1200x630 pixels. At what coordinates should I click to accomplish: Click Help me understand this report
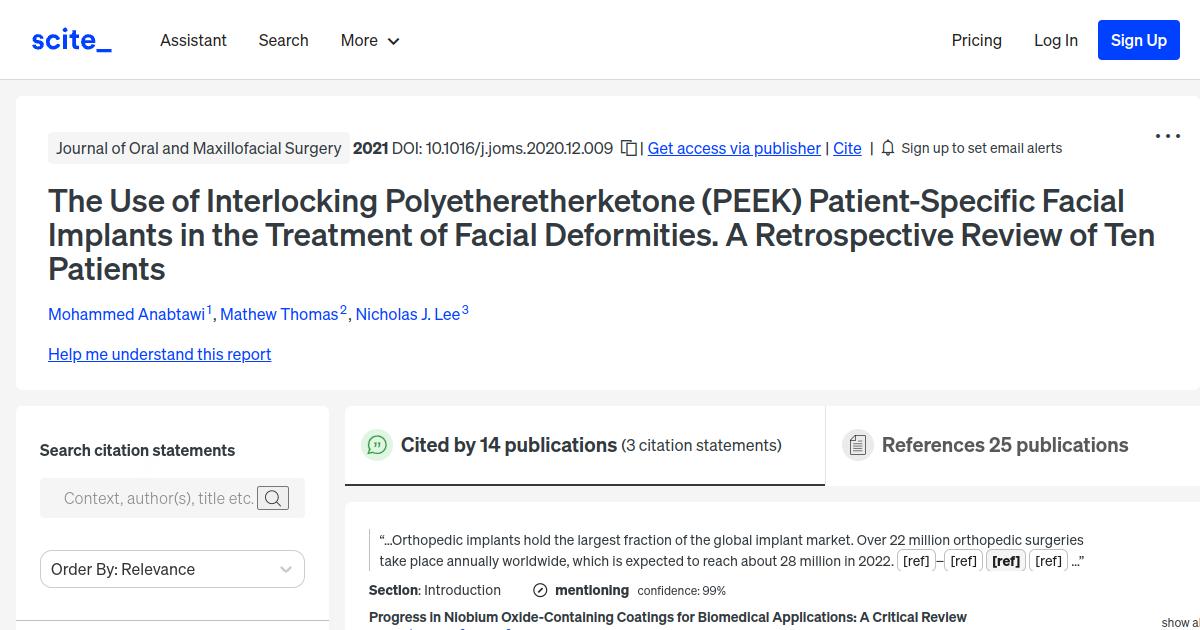pyautogui.click(x=159, y=354)
